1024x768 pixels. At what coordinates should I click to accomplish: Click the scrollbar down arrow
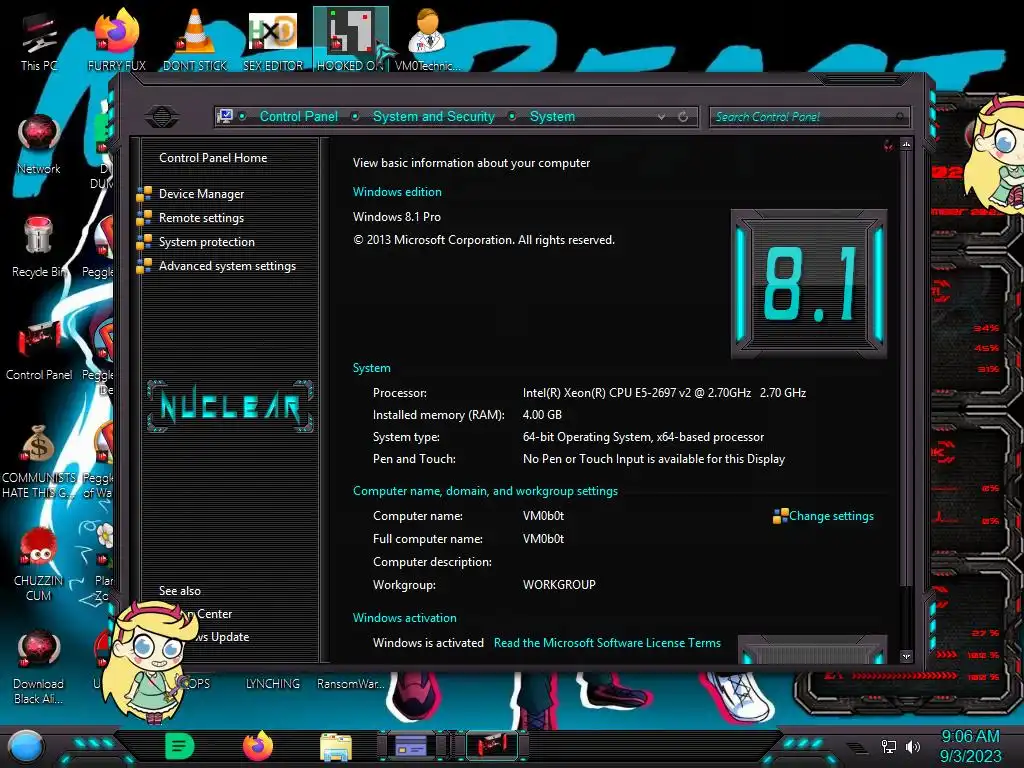click(906, 656)
